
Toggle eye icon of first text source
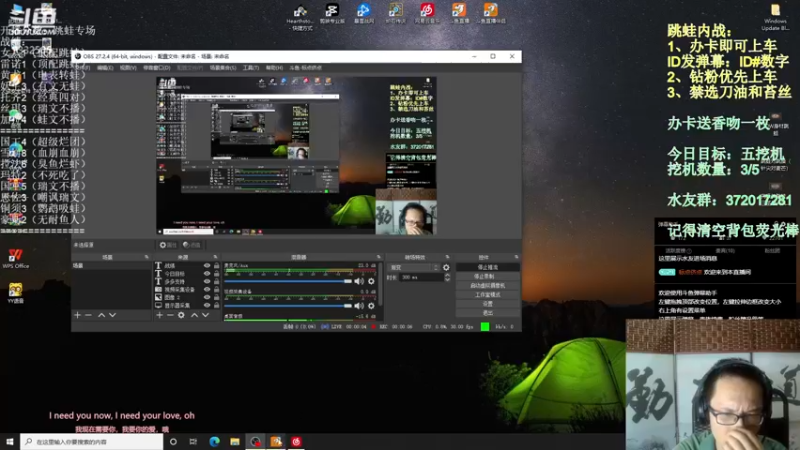[x=207, y=265]
